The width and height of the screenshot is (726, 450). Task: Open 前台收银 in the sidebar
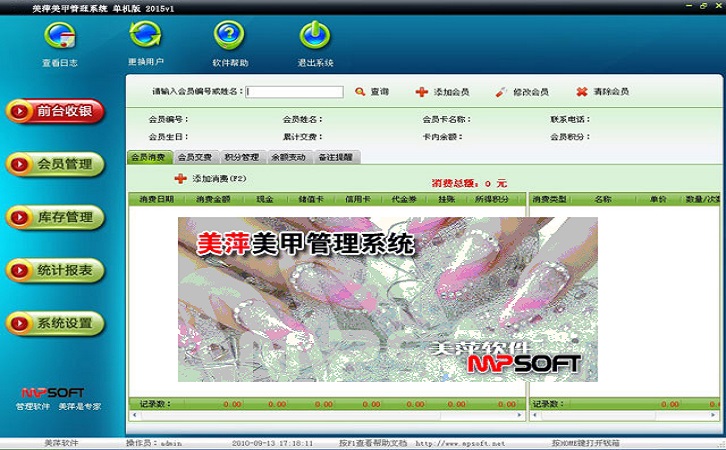click(x=55, y=111)
